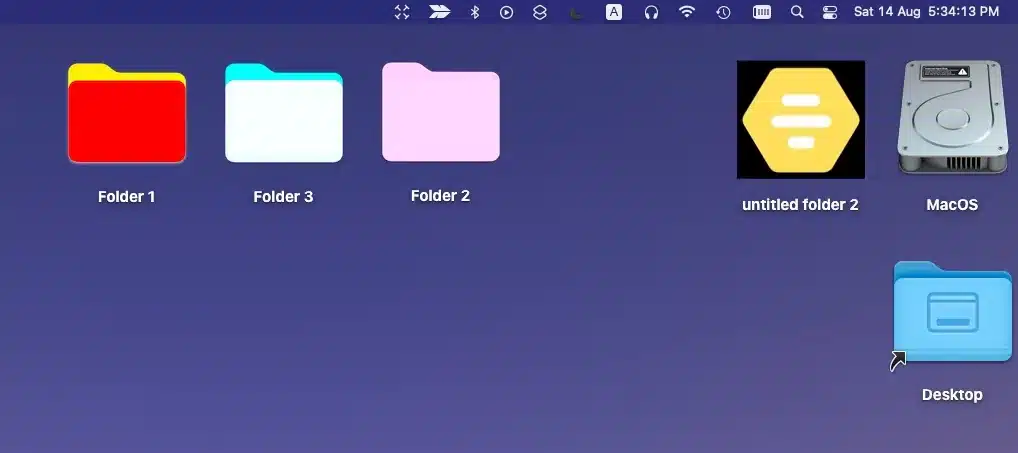Open the Time Machine menu bar icon

[723, 12]
